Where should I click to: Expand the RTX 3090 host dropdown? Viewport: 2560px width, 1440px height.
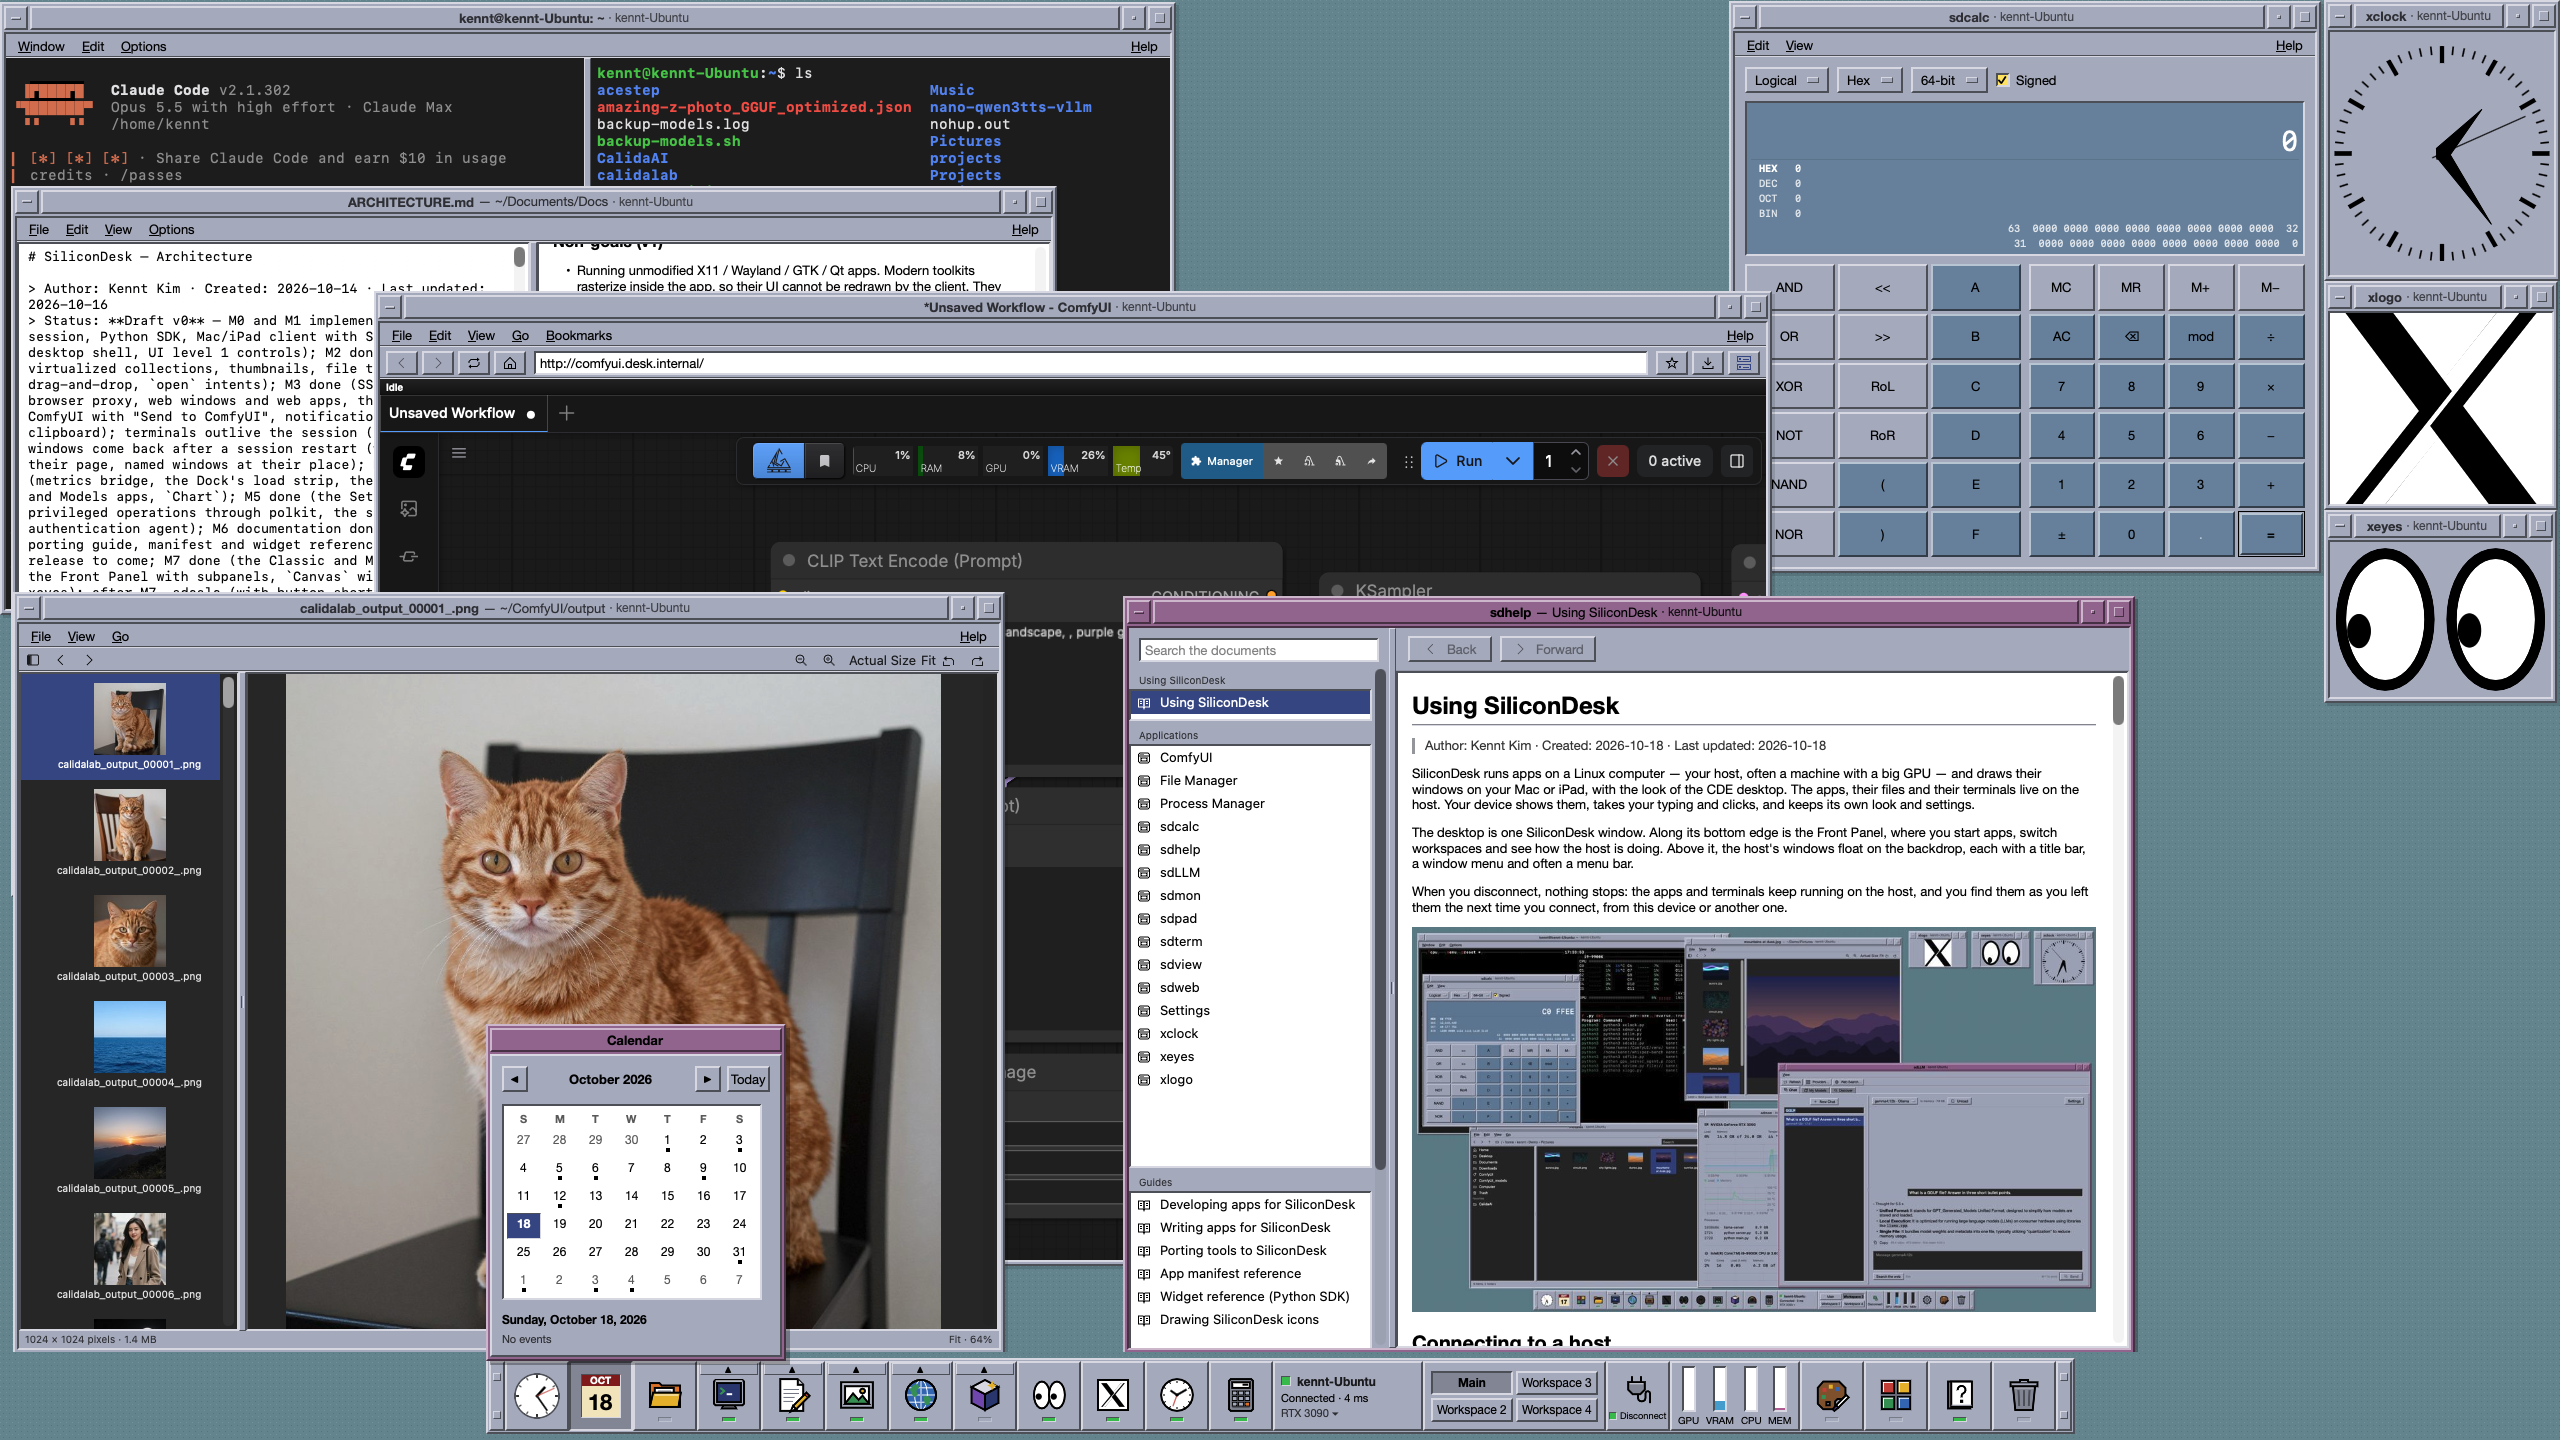tap(1309, 1414)
